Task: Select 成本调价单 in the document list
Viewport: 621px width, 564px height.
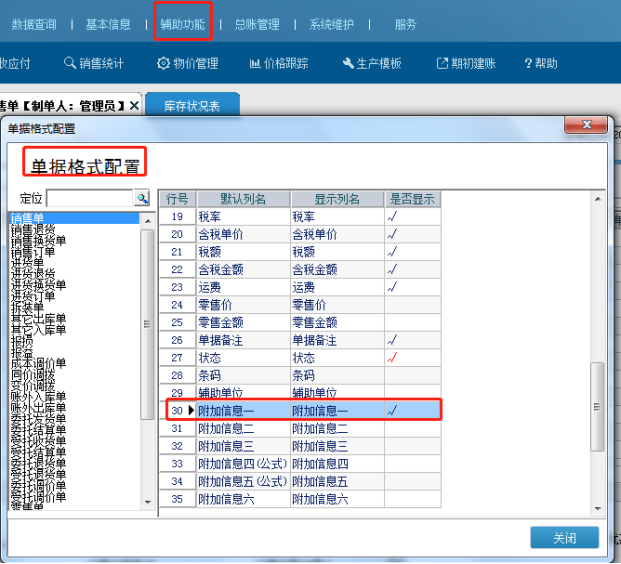Action: point(38,363)
